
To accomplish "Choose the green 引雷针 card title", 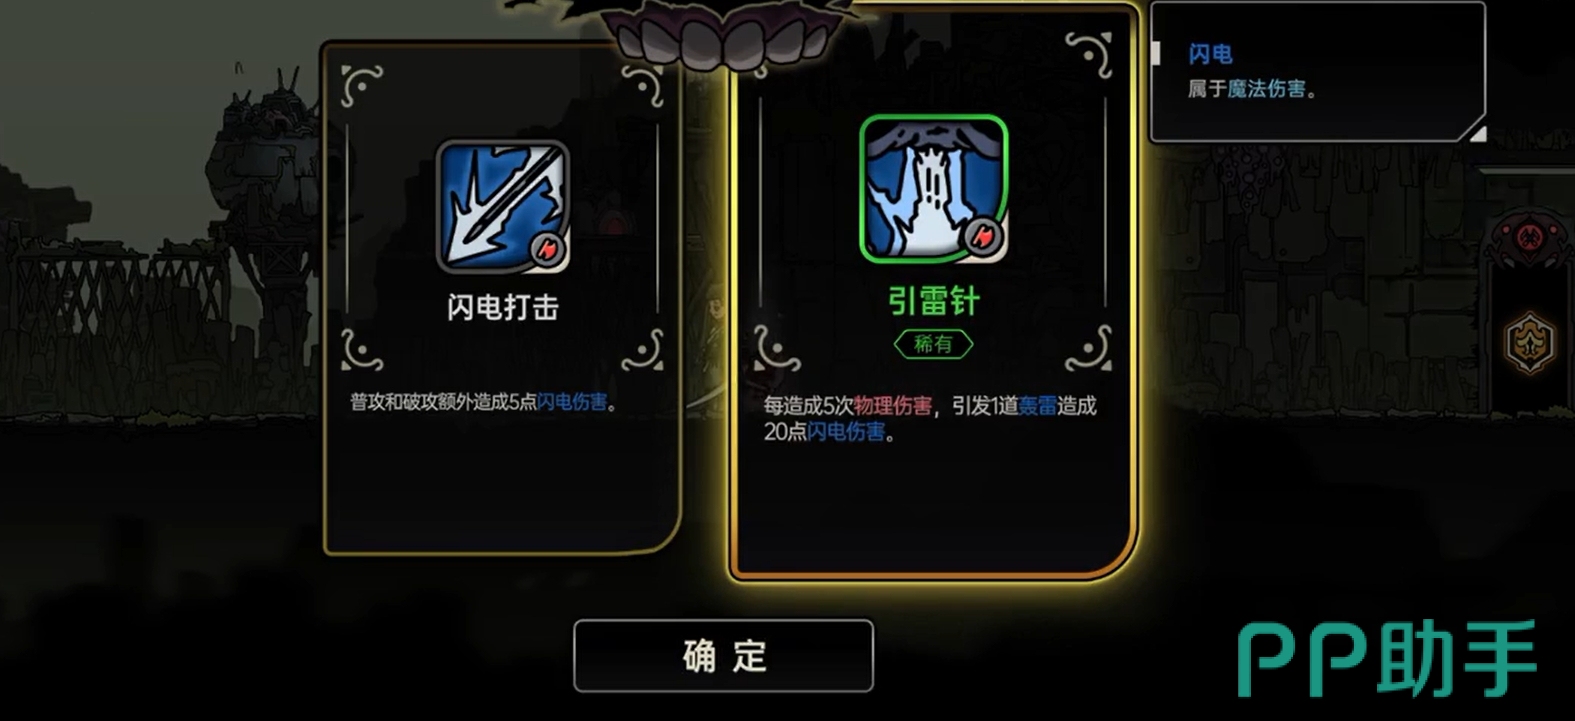I will click(x=933, y=300).
